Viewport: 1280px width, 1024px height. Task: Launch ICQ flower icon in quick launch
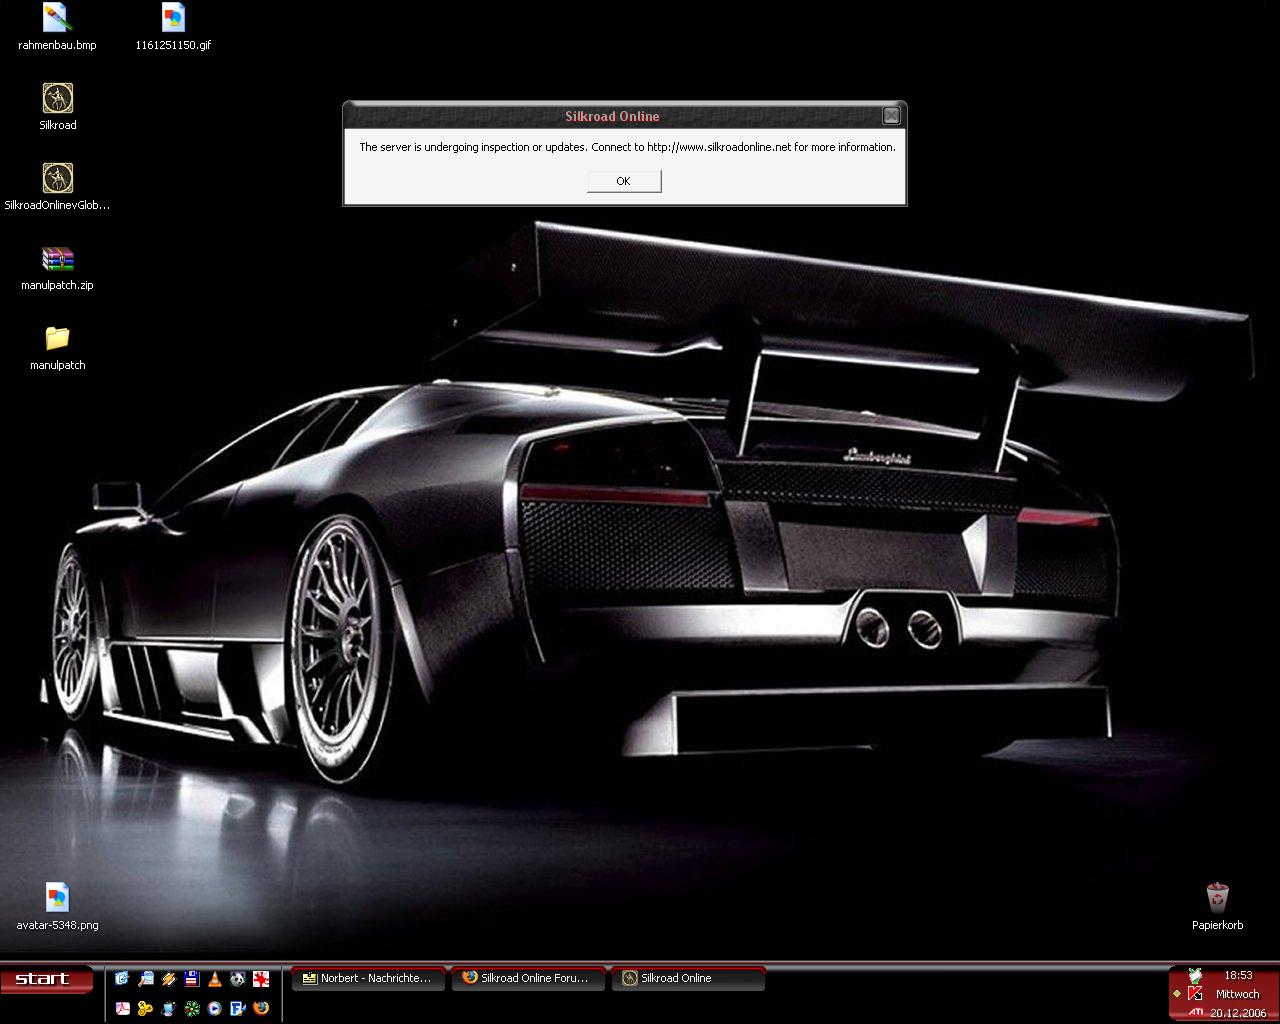[x=191, y=1008]
